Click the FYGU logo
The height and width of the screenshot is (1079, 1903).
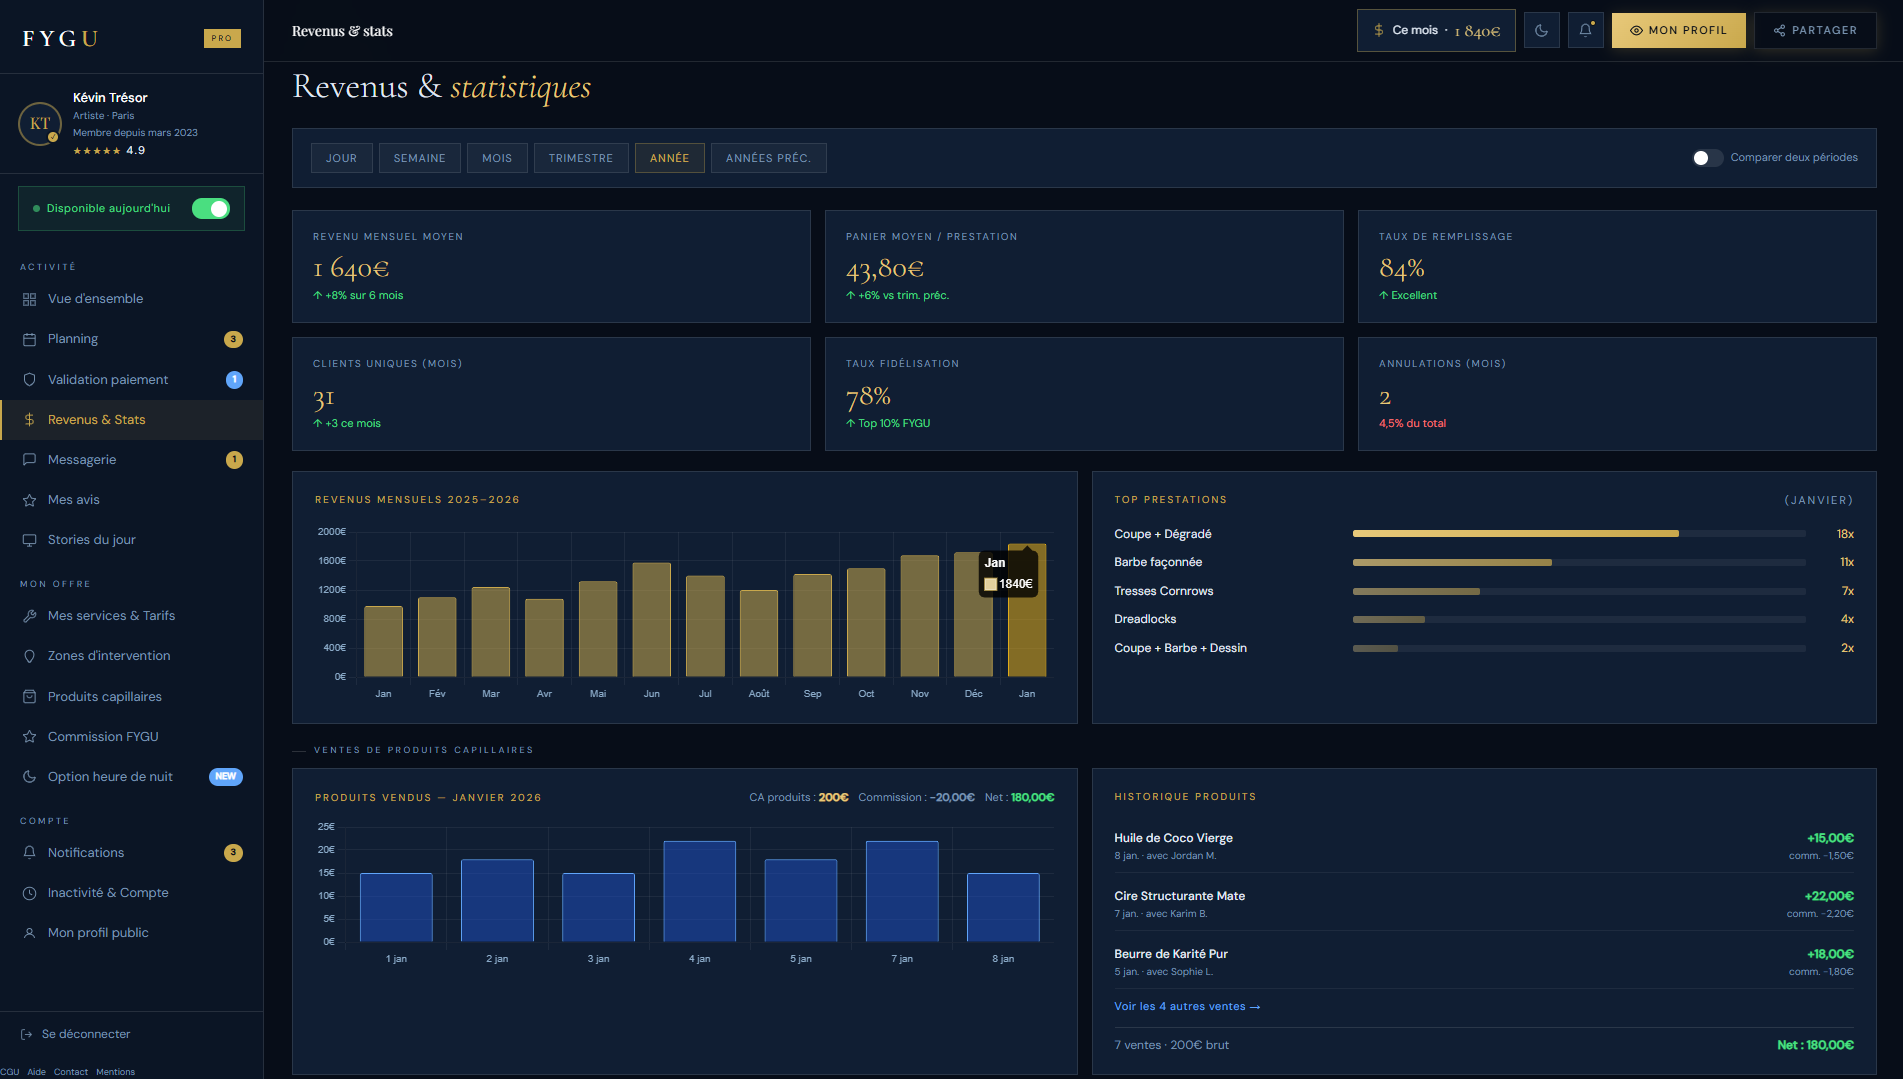pyautogui.click(x=60, y=38)
